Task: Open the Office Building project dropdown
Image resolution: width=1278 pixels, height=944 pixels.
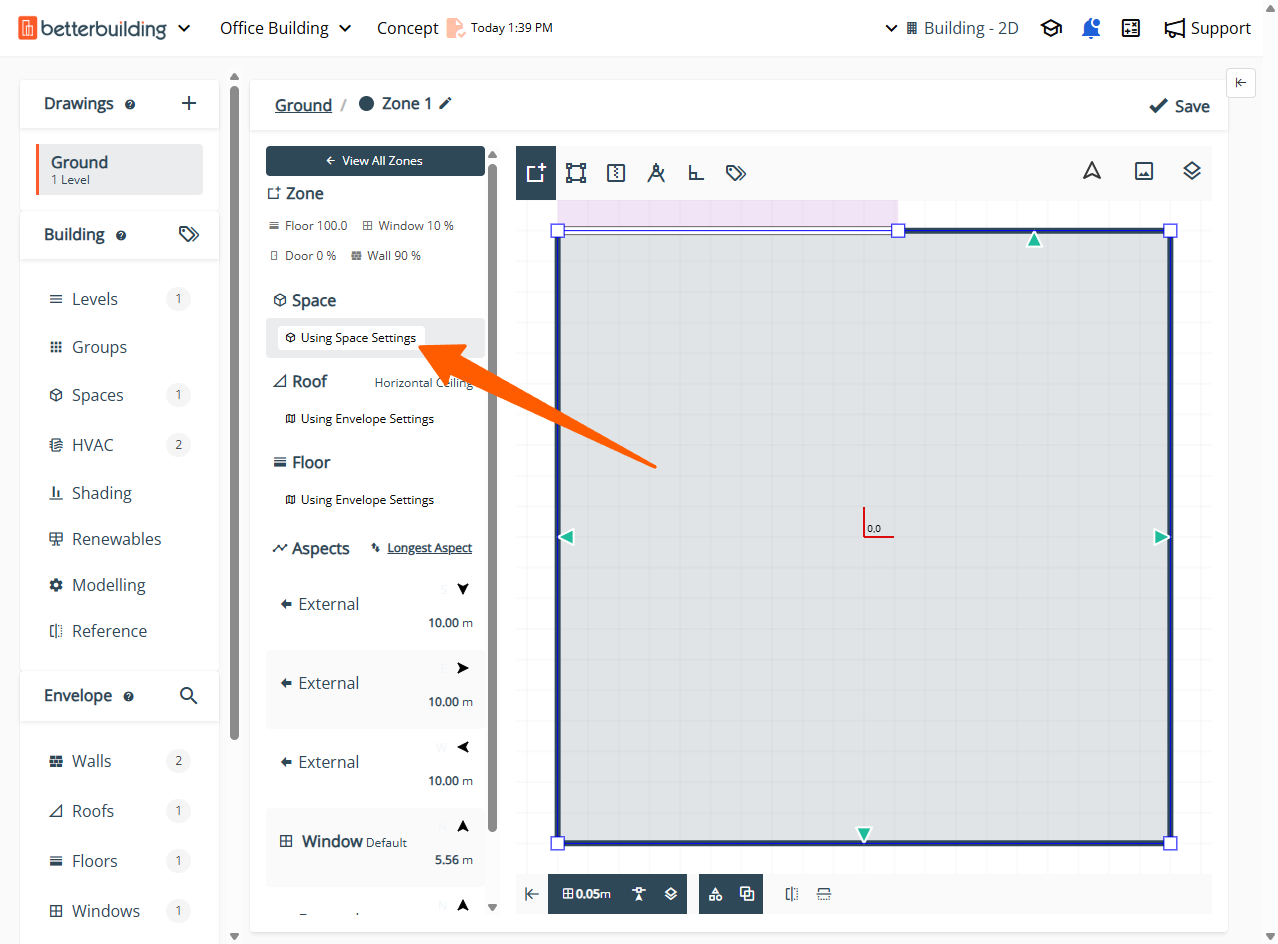Action: coord(286,28)
